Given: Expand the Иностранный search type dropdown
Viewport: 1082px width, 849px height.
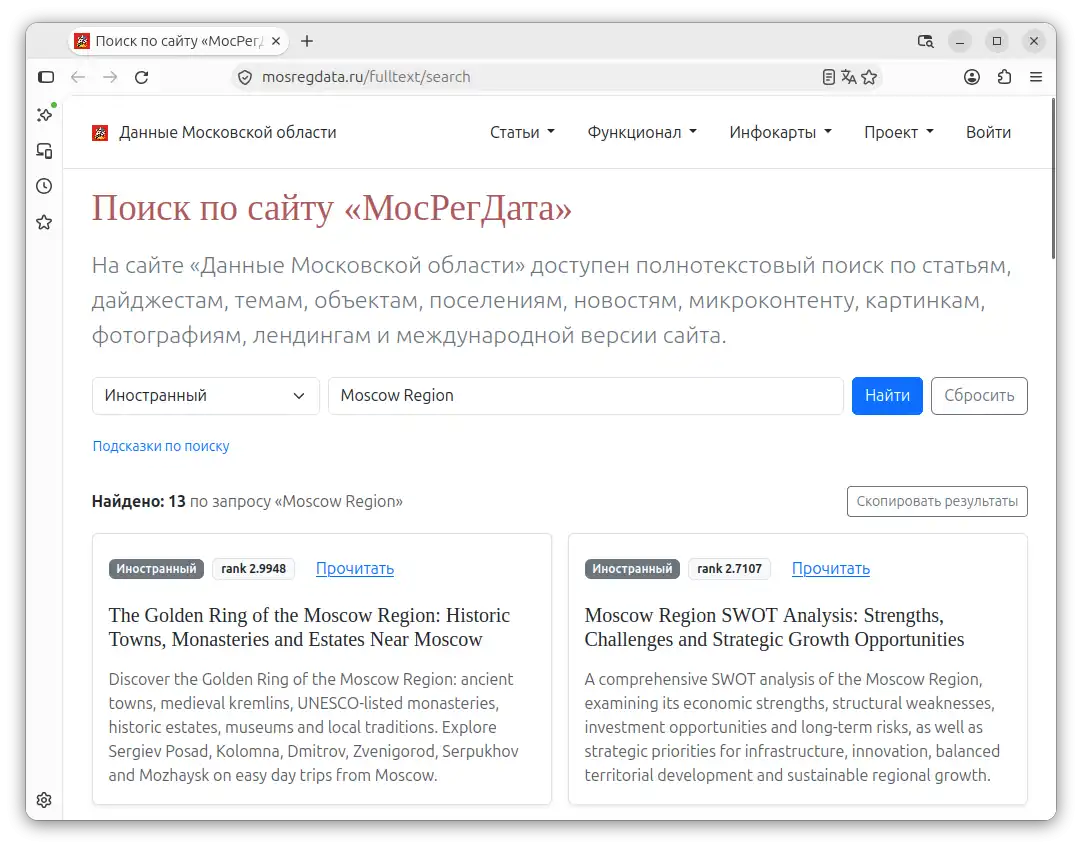Looking at the screenshot, I should 206,396.
